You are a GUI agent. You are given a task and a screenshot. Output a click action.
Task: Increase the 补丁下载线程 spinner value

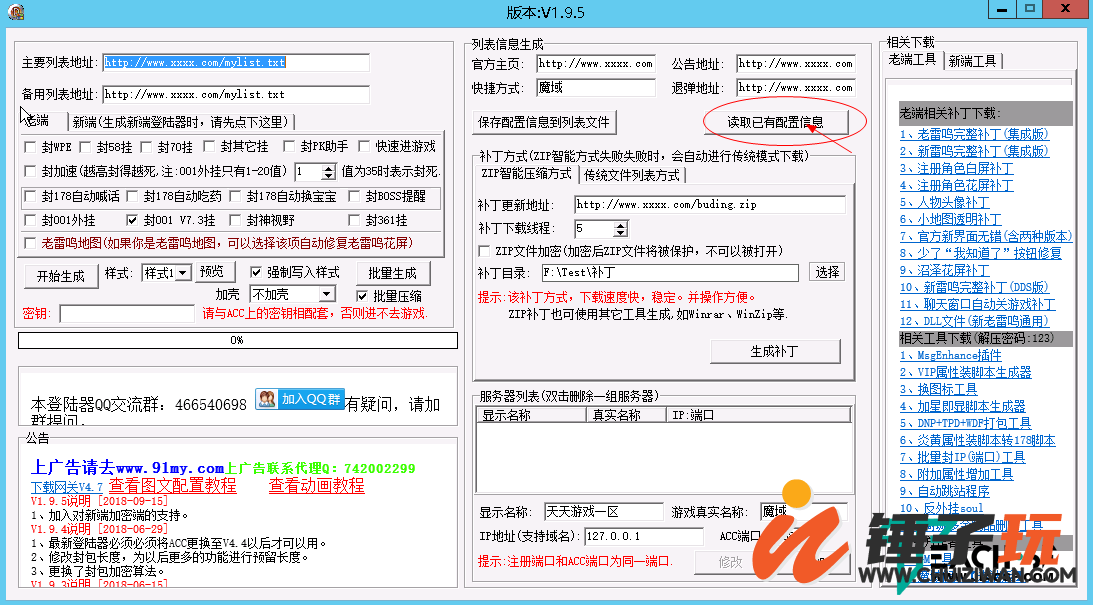622,225
